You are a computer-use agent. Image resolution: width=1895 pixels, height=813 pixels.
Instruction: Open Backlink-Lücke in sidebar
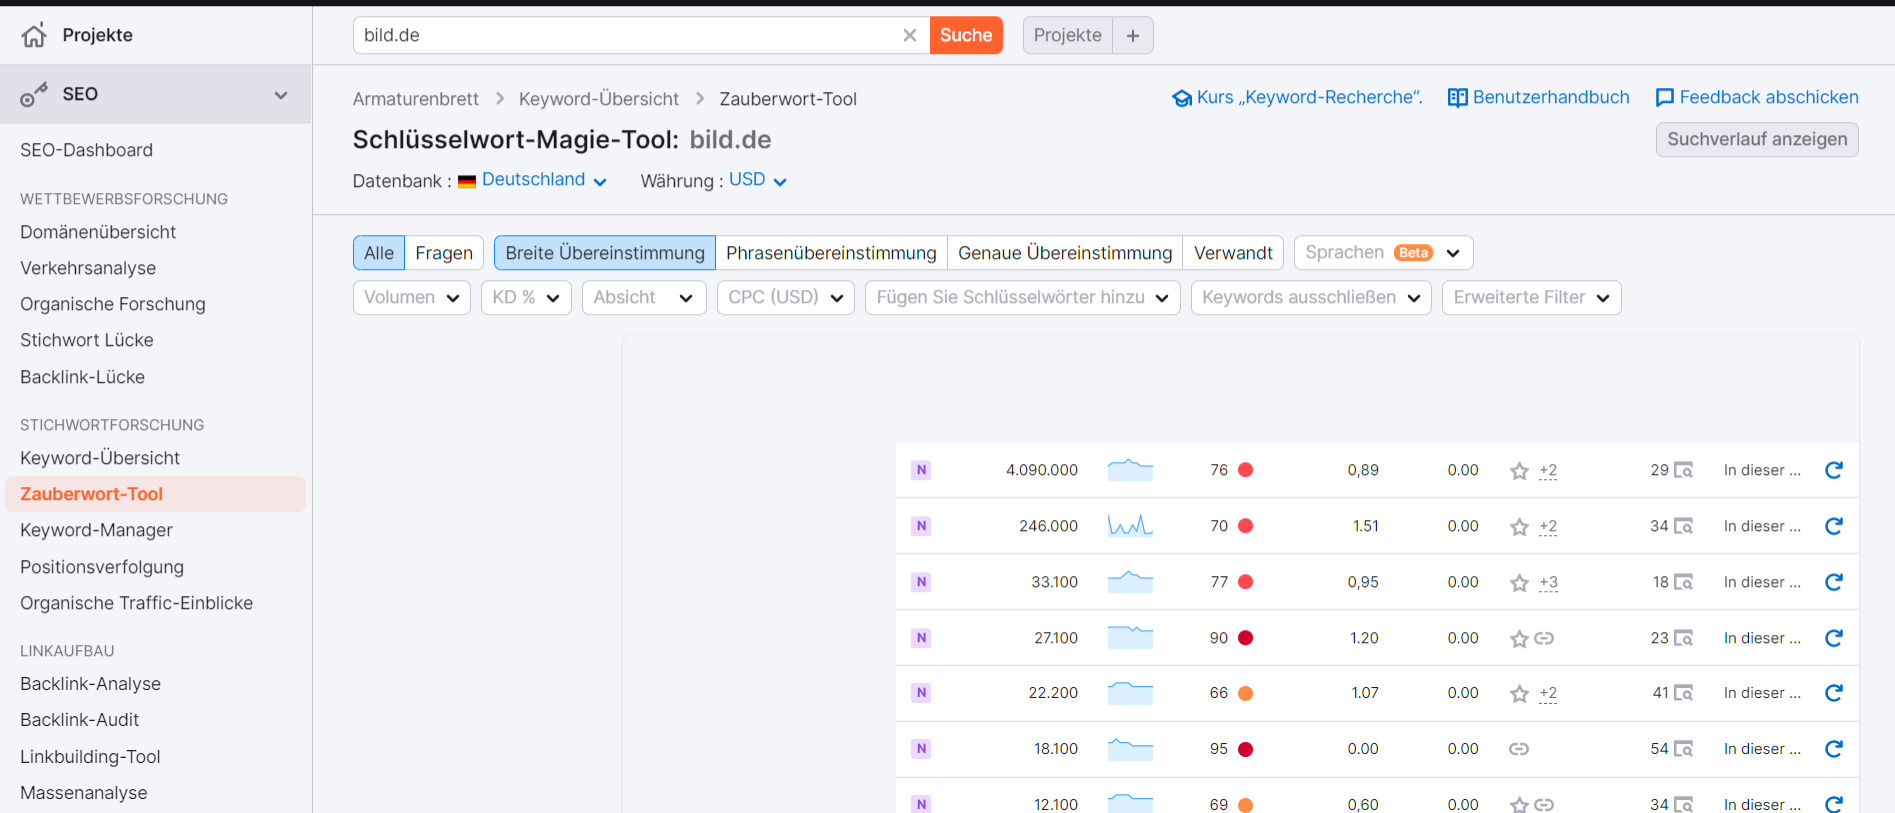pyautogui.click(x=83, y=377)
